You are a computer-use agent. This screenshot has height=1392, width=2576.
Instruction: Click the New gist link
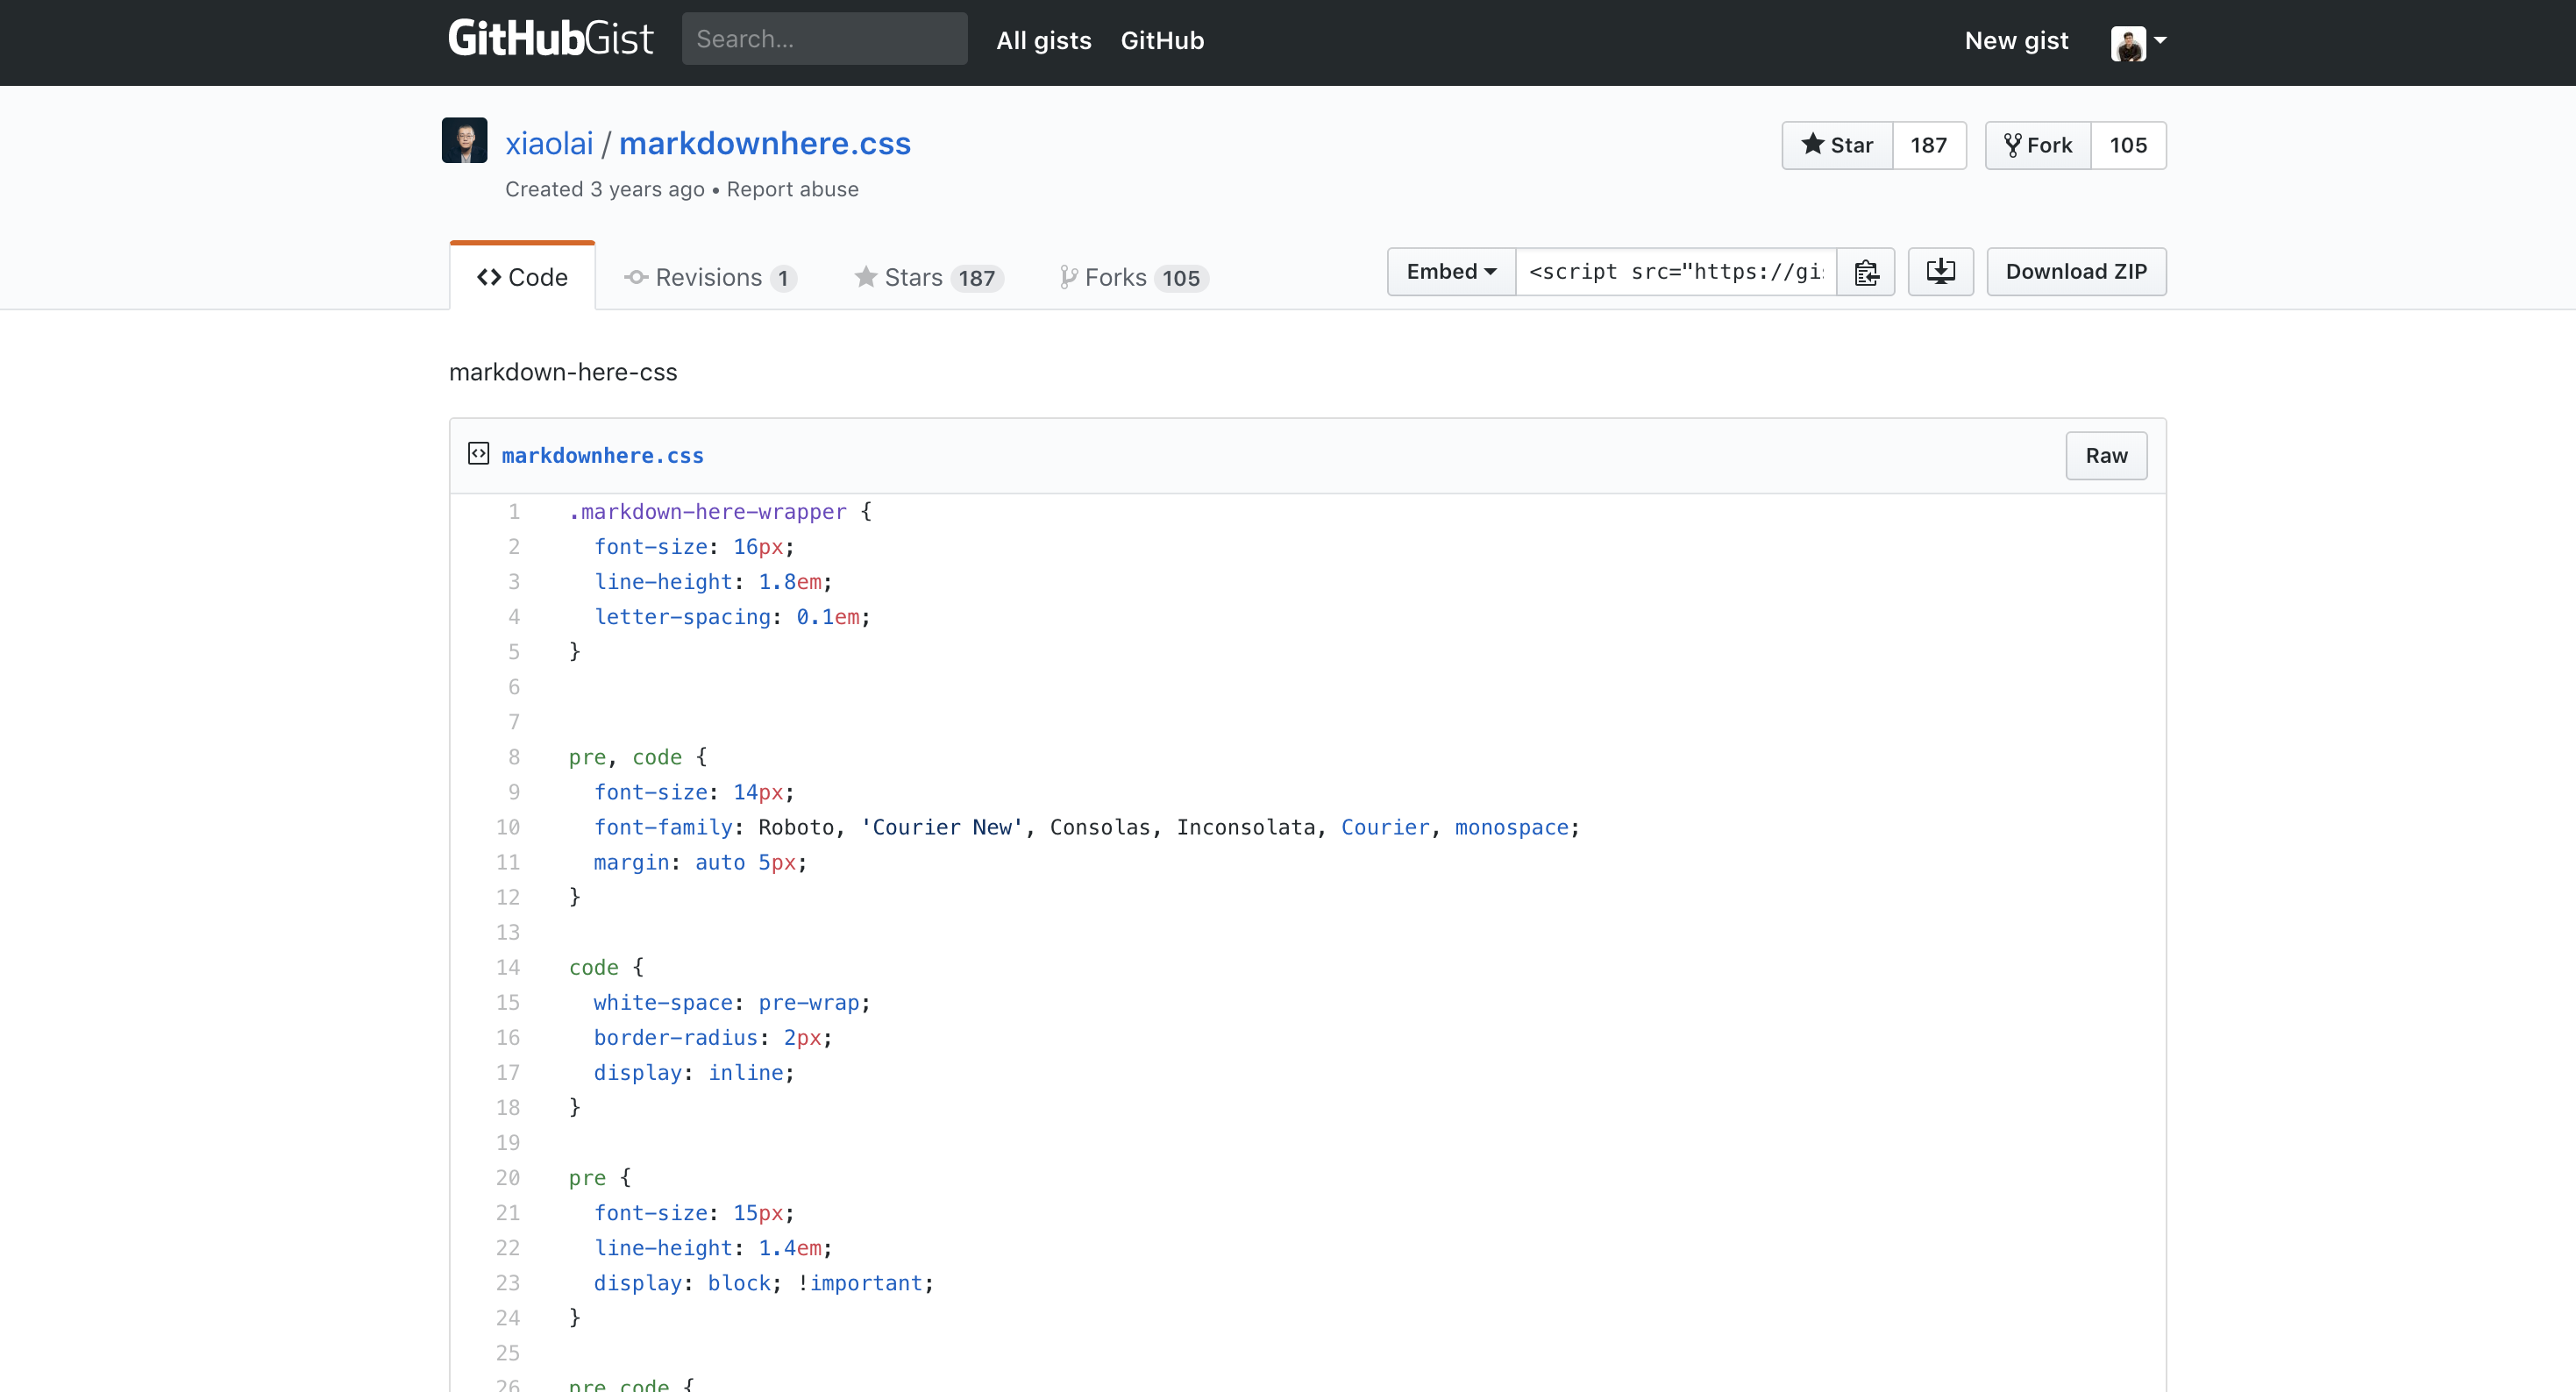[2016, 41]
